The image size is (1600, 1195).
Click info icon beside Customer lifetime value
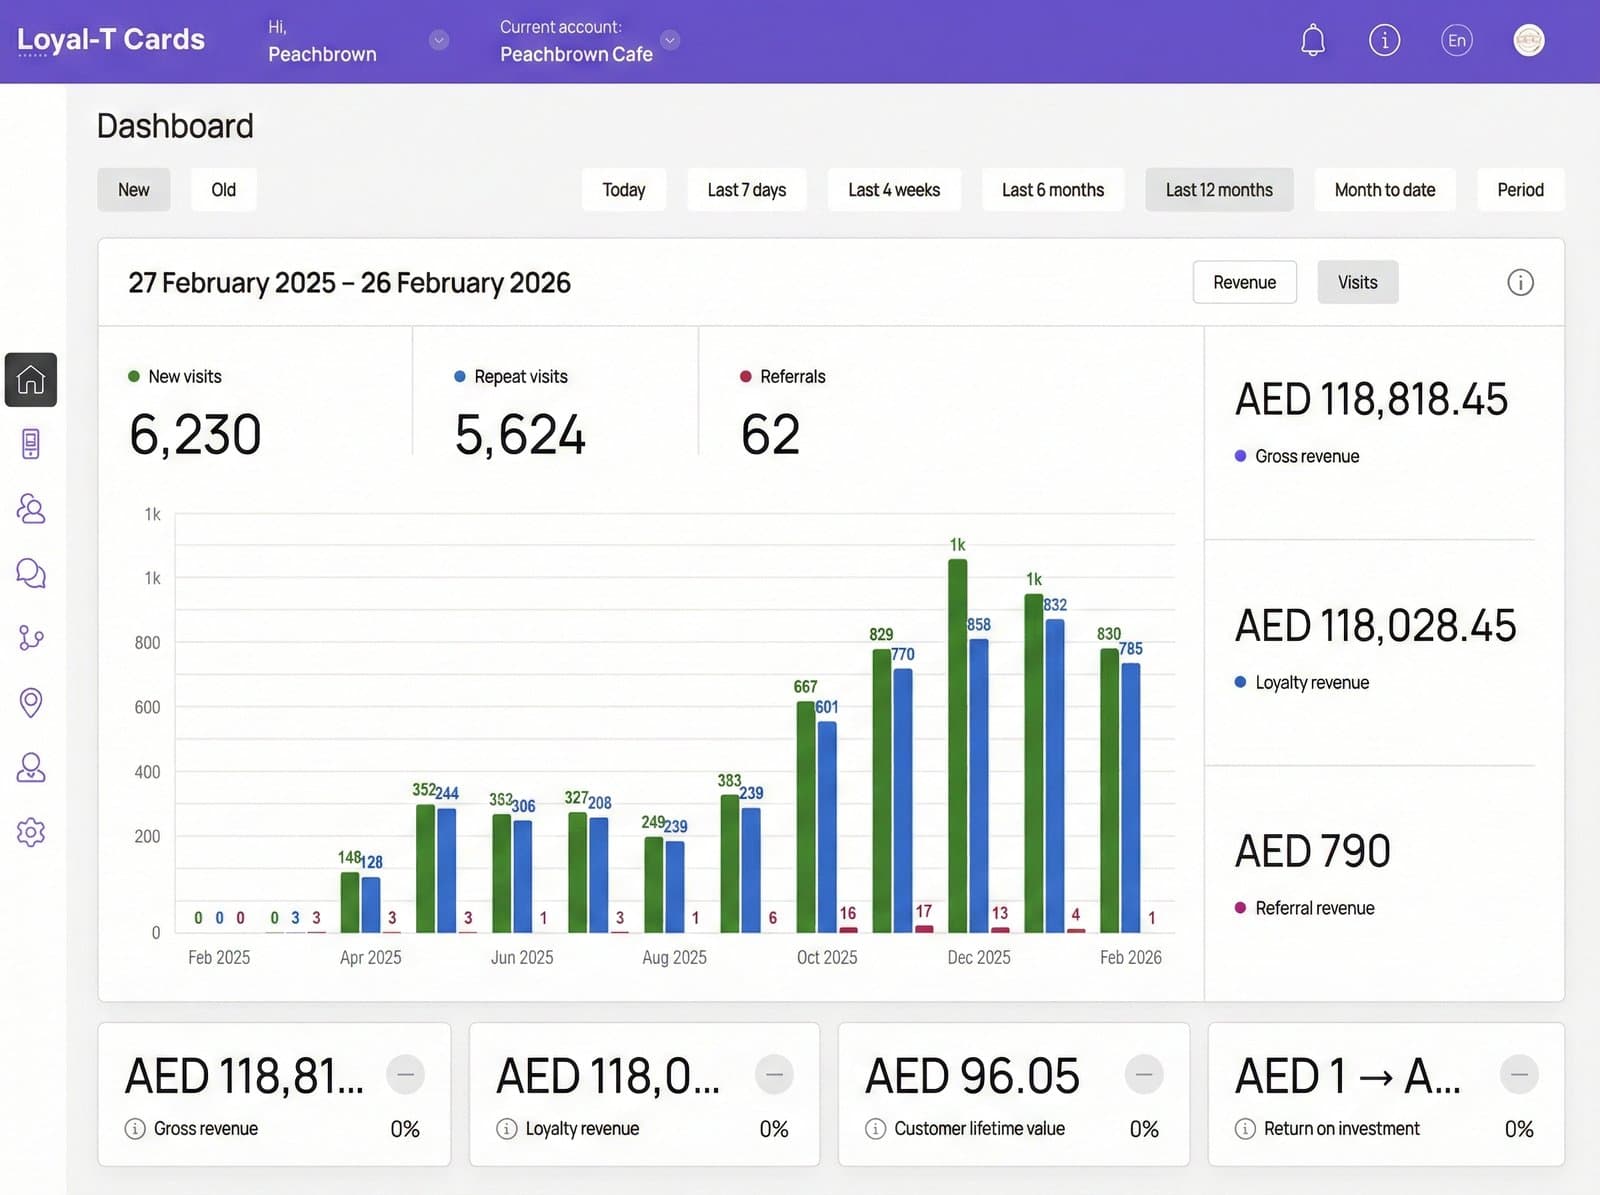(875, 1129)
